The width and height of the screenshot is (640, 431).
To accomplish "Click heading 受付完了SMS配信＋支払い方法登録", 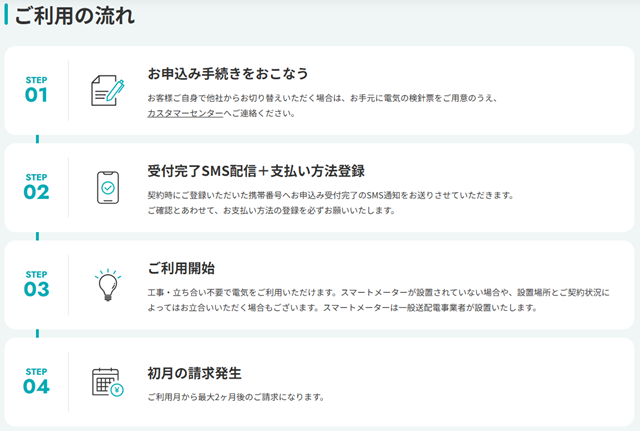I will (x=256, y=171).
